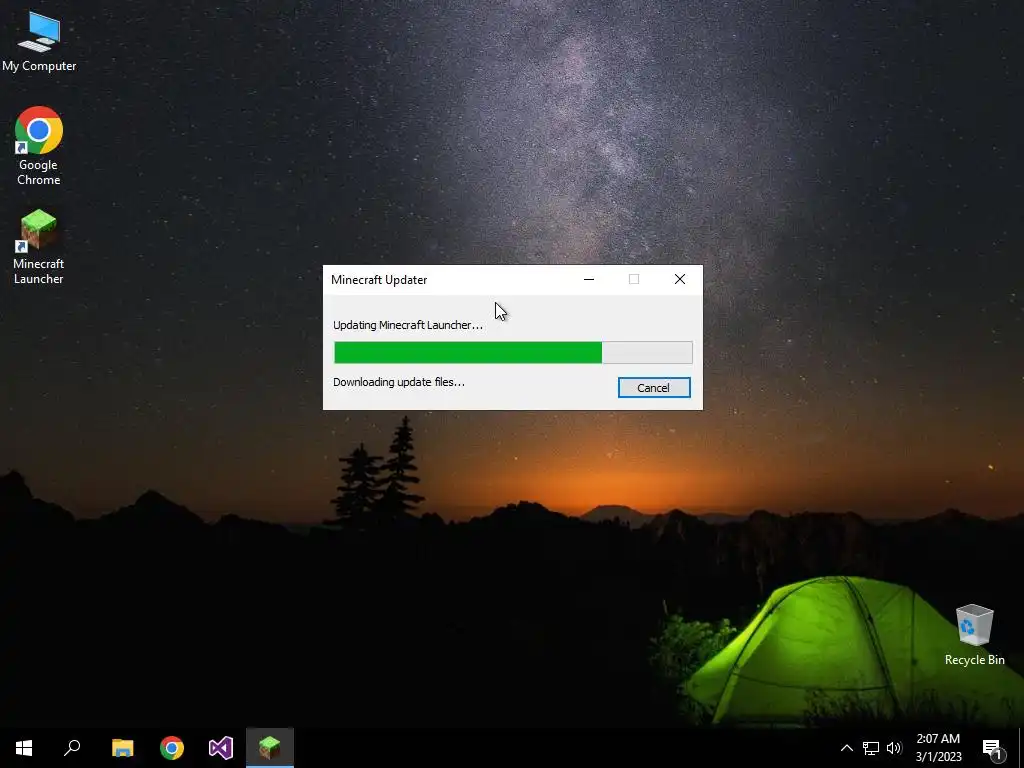Open the network status tray icon
1024x768 pixels.
tap(871, 748)
